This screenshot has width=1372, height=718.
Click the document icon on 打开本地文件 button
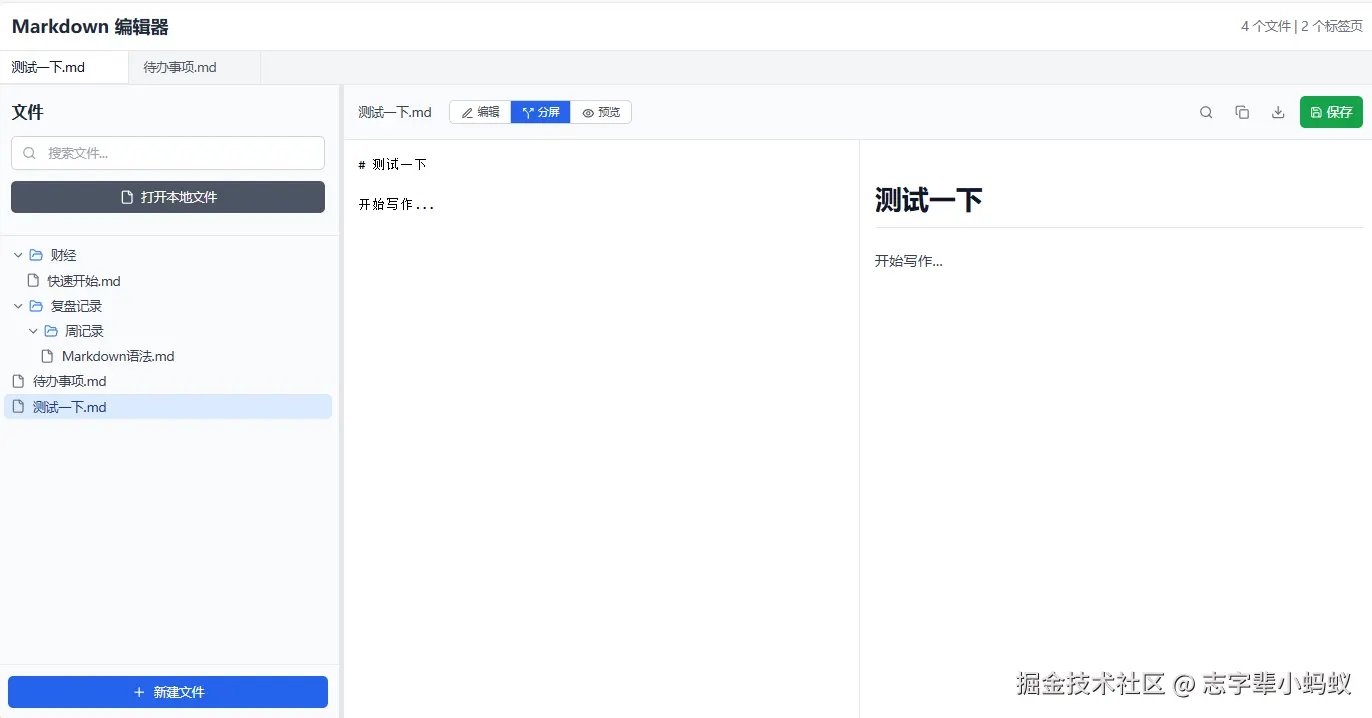point(127,197)
